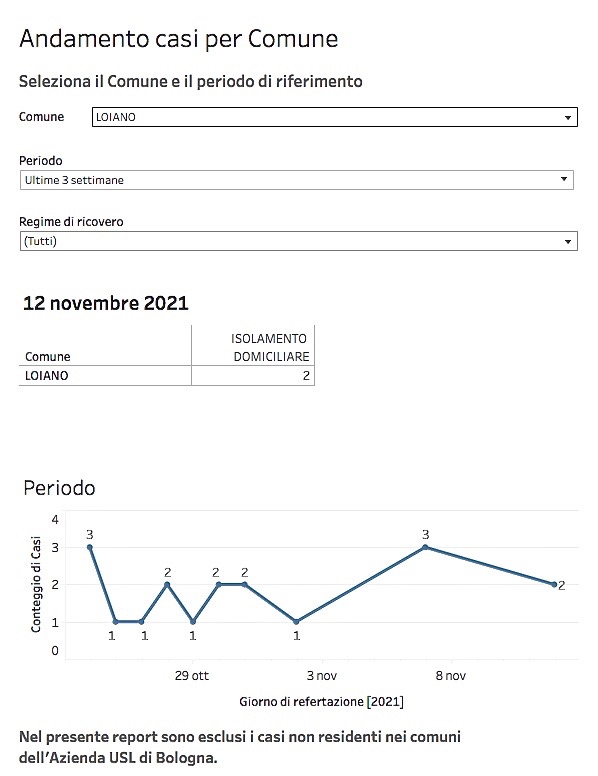Open the Comune dropdown showing LOIANO
Viewport: 598px width, 776px height.
(x=335, y=117)
